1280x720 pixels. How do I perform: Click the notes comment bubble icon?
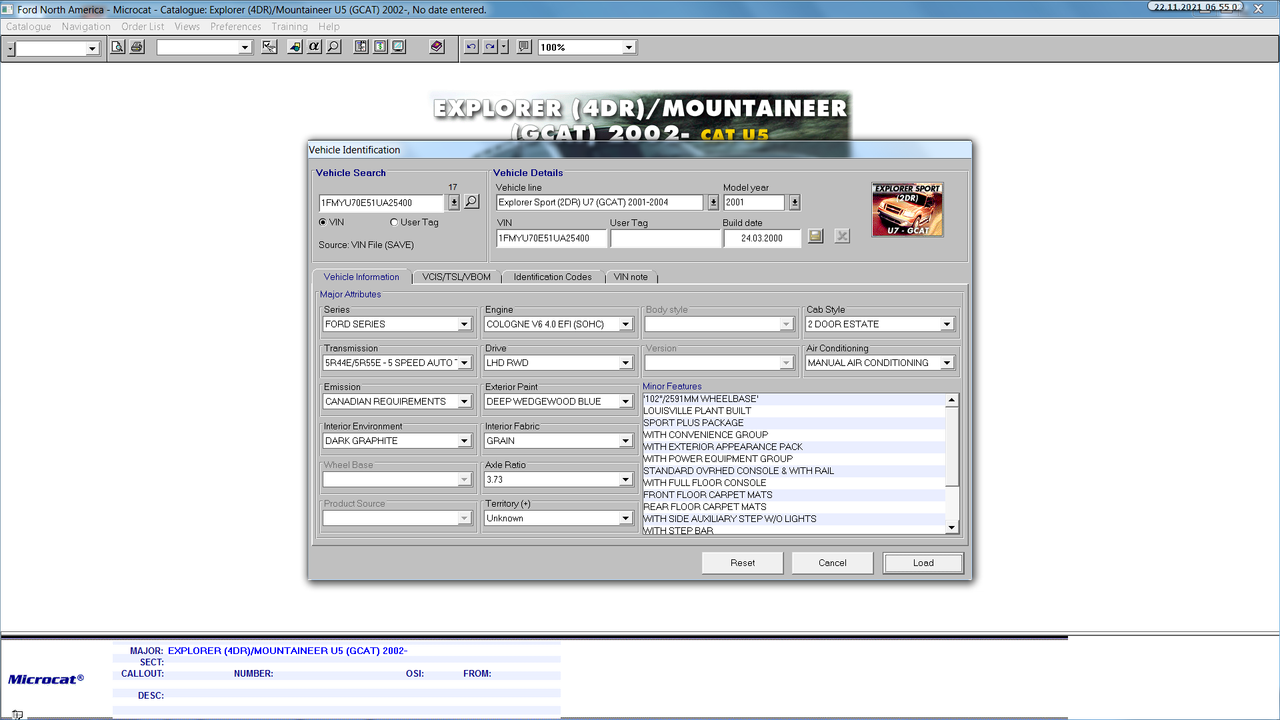point(524,47)
